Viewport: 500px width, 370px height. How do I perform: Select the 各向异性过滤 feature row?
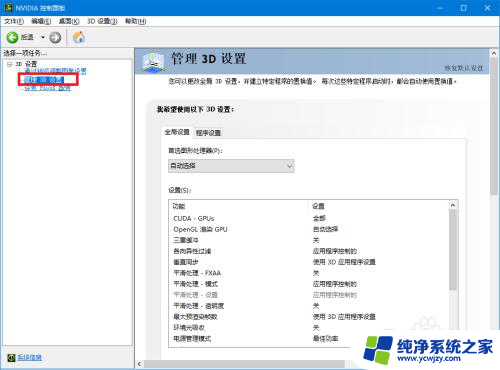click(309, 251)
